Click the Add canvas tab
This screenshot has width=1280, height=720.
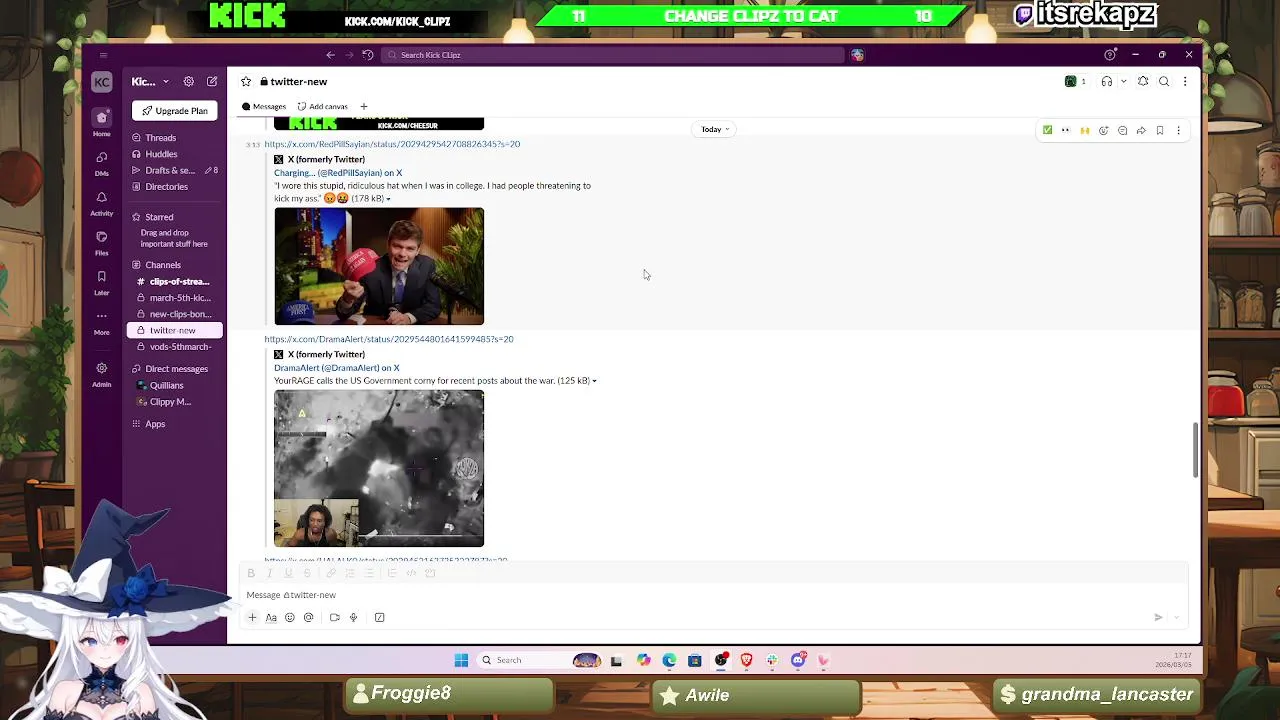point(322,107)
